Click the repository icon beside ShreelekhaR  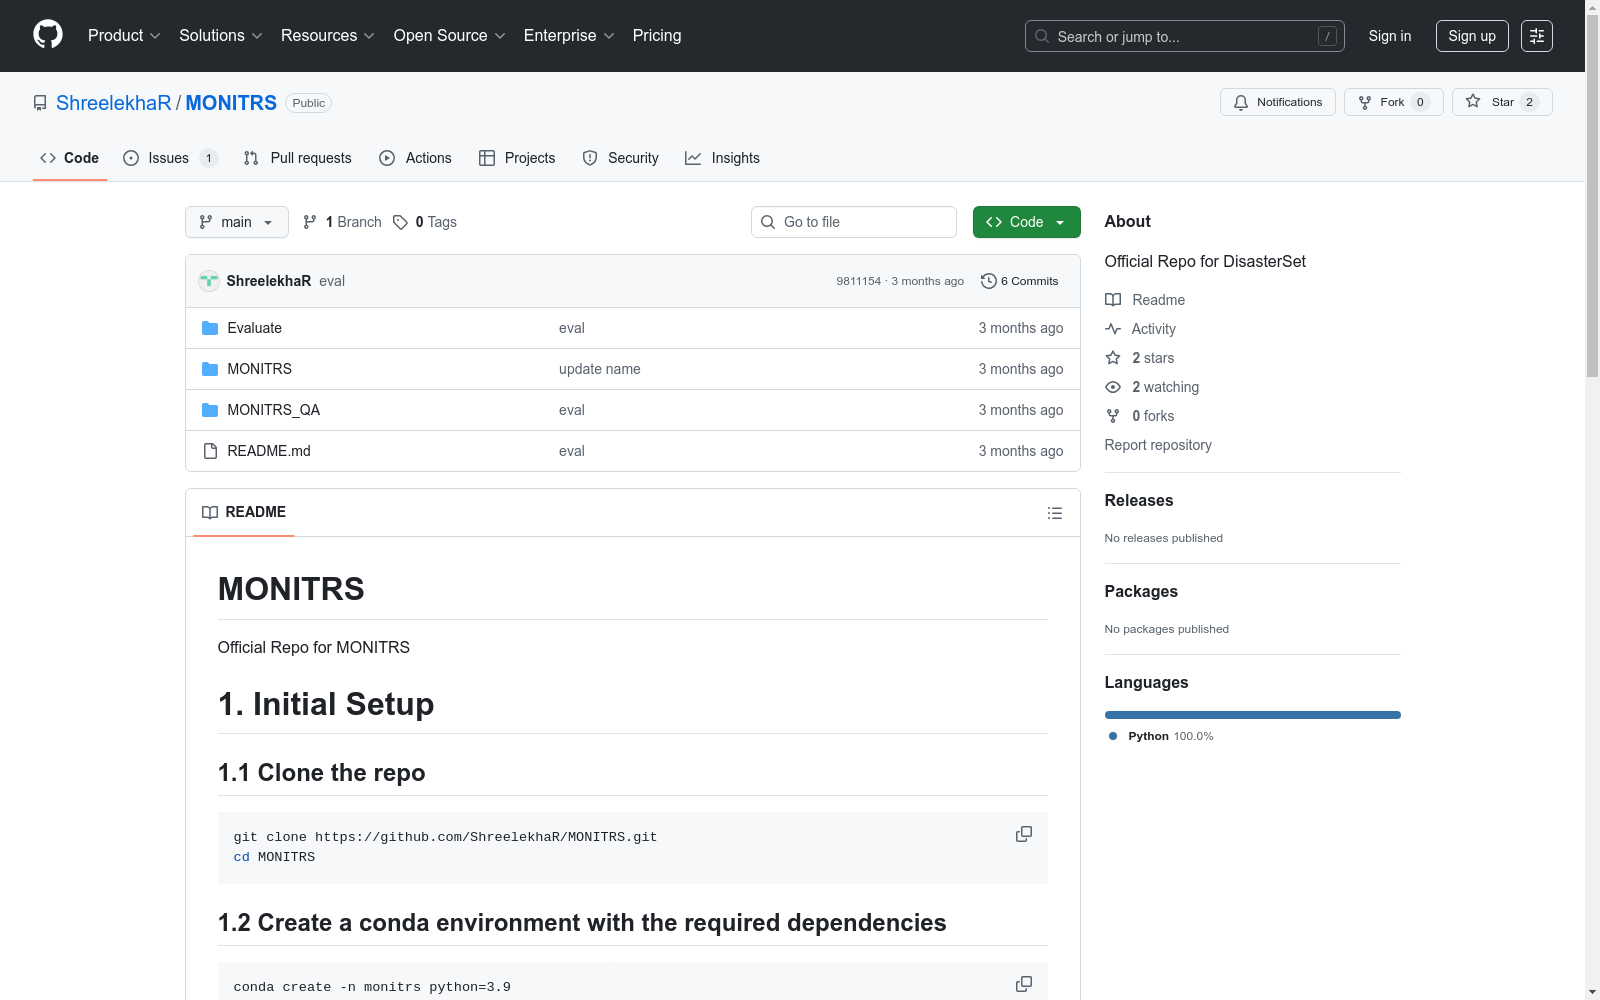point(40,103)
